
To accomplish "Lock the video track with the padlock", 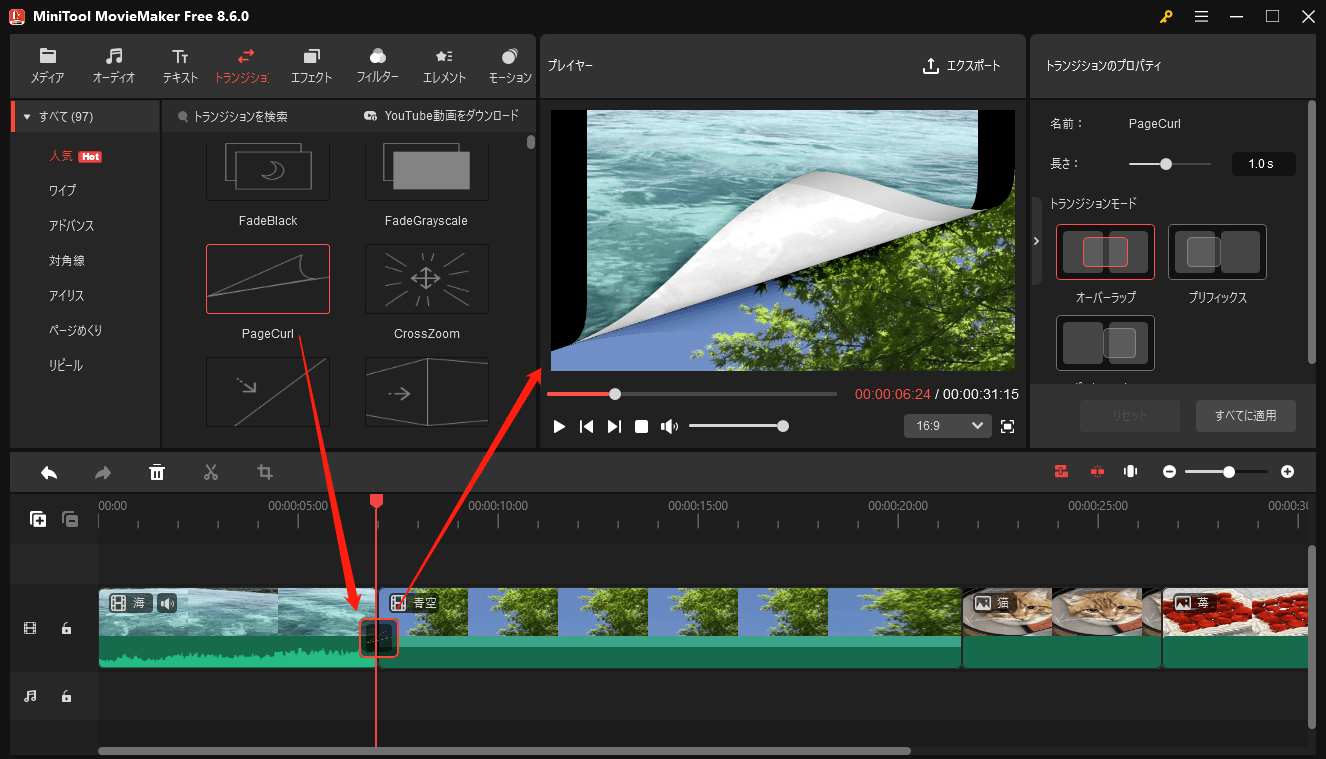I will (x=66, y=627).
